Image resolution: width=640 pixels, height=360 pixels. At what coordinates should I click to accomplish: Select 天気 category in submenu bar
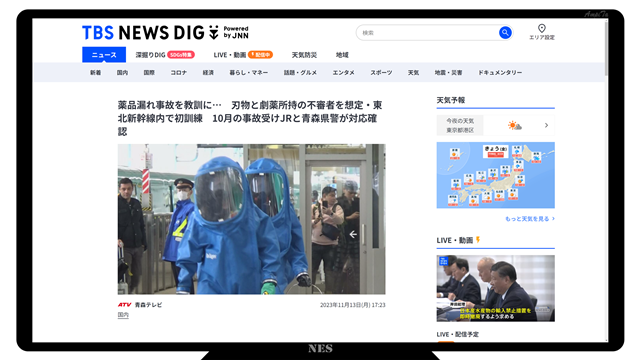[x=413, y=73]
